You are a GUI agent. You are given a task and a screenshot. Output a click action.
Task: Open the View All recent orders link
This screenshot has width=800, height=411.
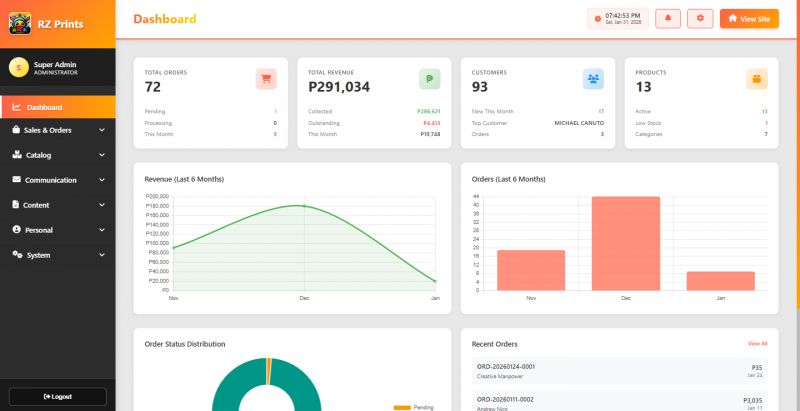click(757, 343)
